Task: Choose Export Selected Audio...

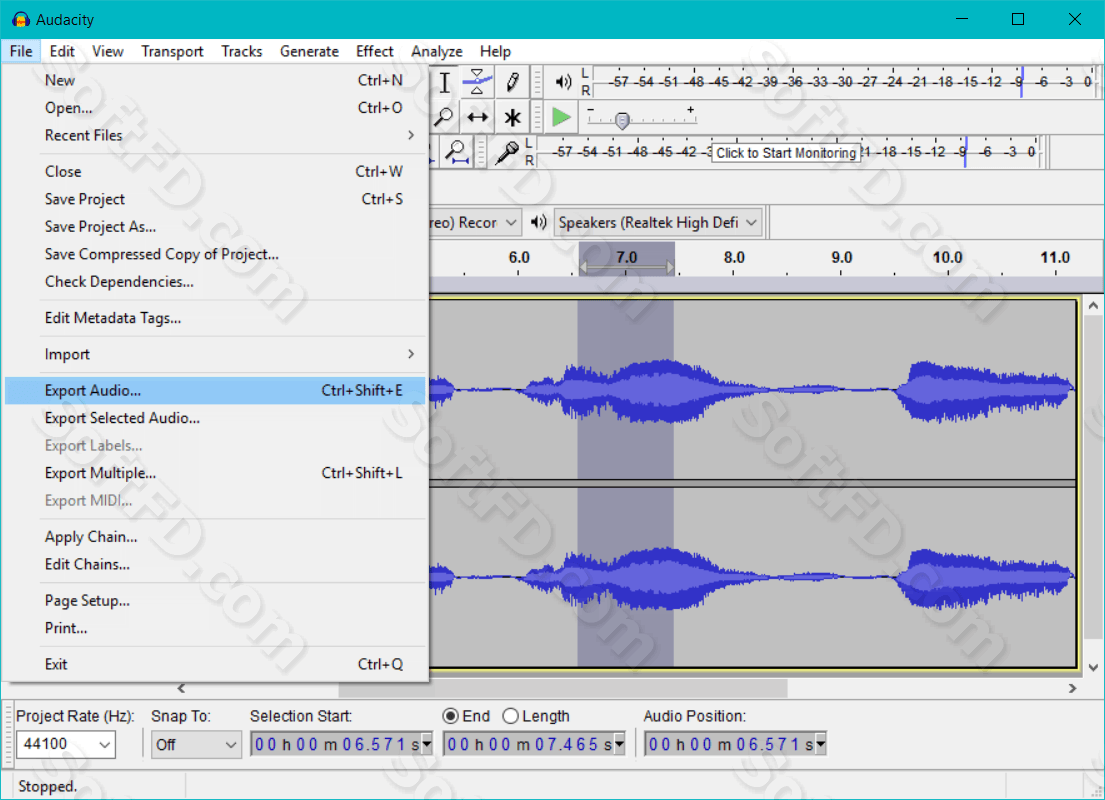Action: point(215,418)
